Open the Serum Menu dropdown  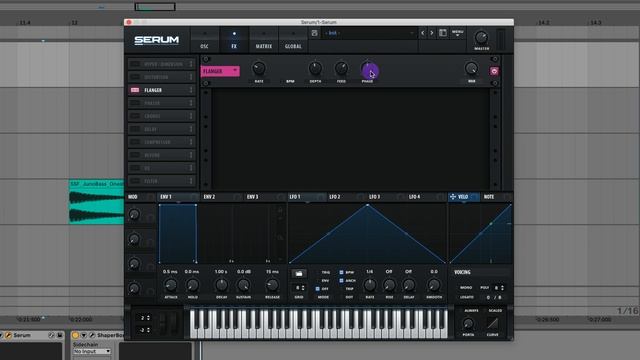pos(458,33)
